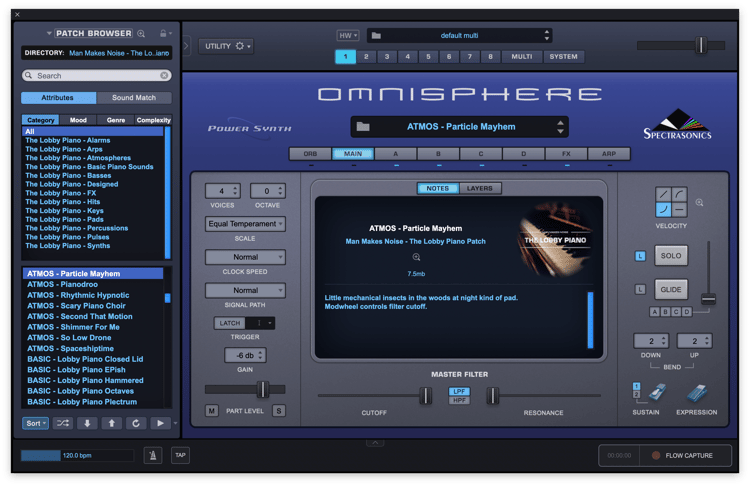This screenshot has height=486, width=750.
Task: Click the Flow Capture record dot
Action: point(656,455)
